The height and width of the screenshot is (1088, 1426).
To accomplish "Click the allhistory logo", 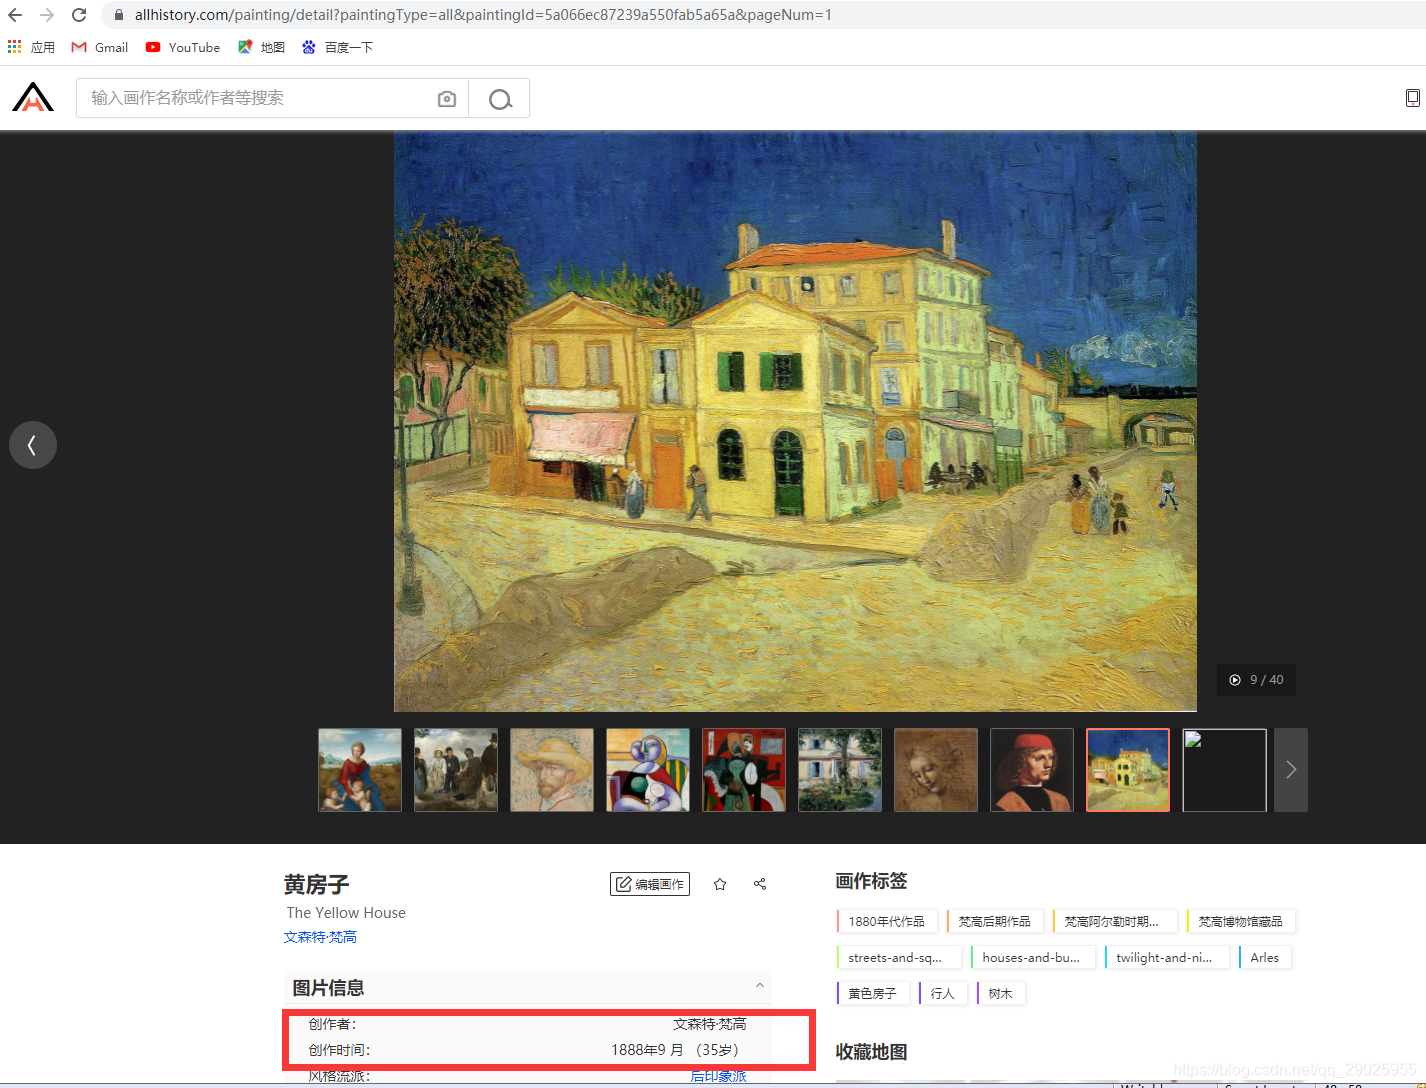I will [33, 97].
